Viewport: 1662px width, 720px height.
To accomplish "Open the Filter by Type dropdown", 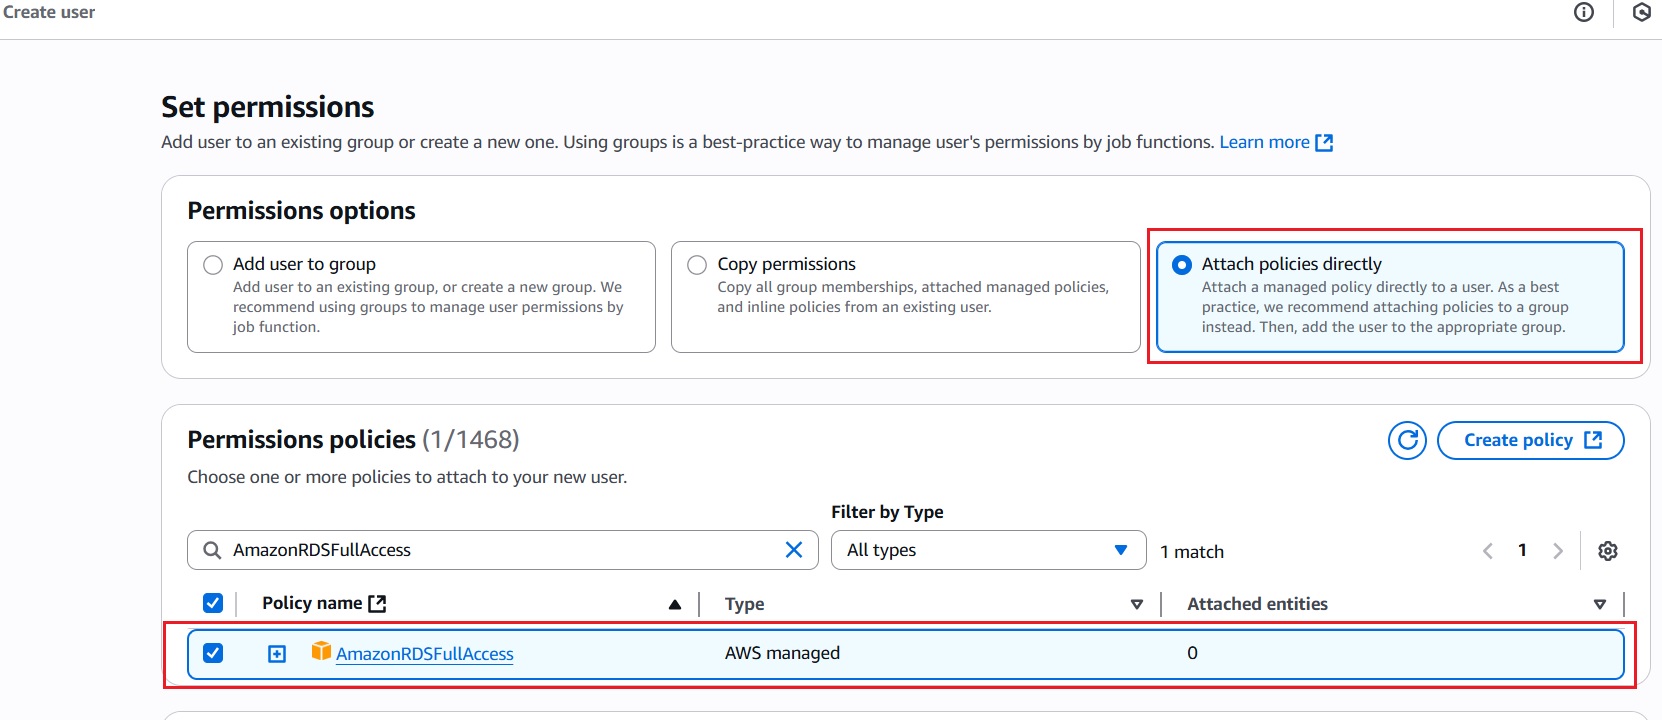I will 988,550.
